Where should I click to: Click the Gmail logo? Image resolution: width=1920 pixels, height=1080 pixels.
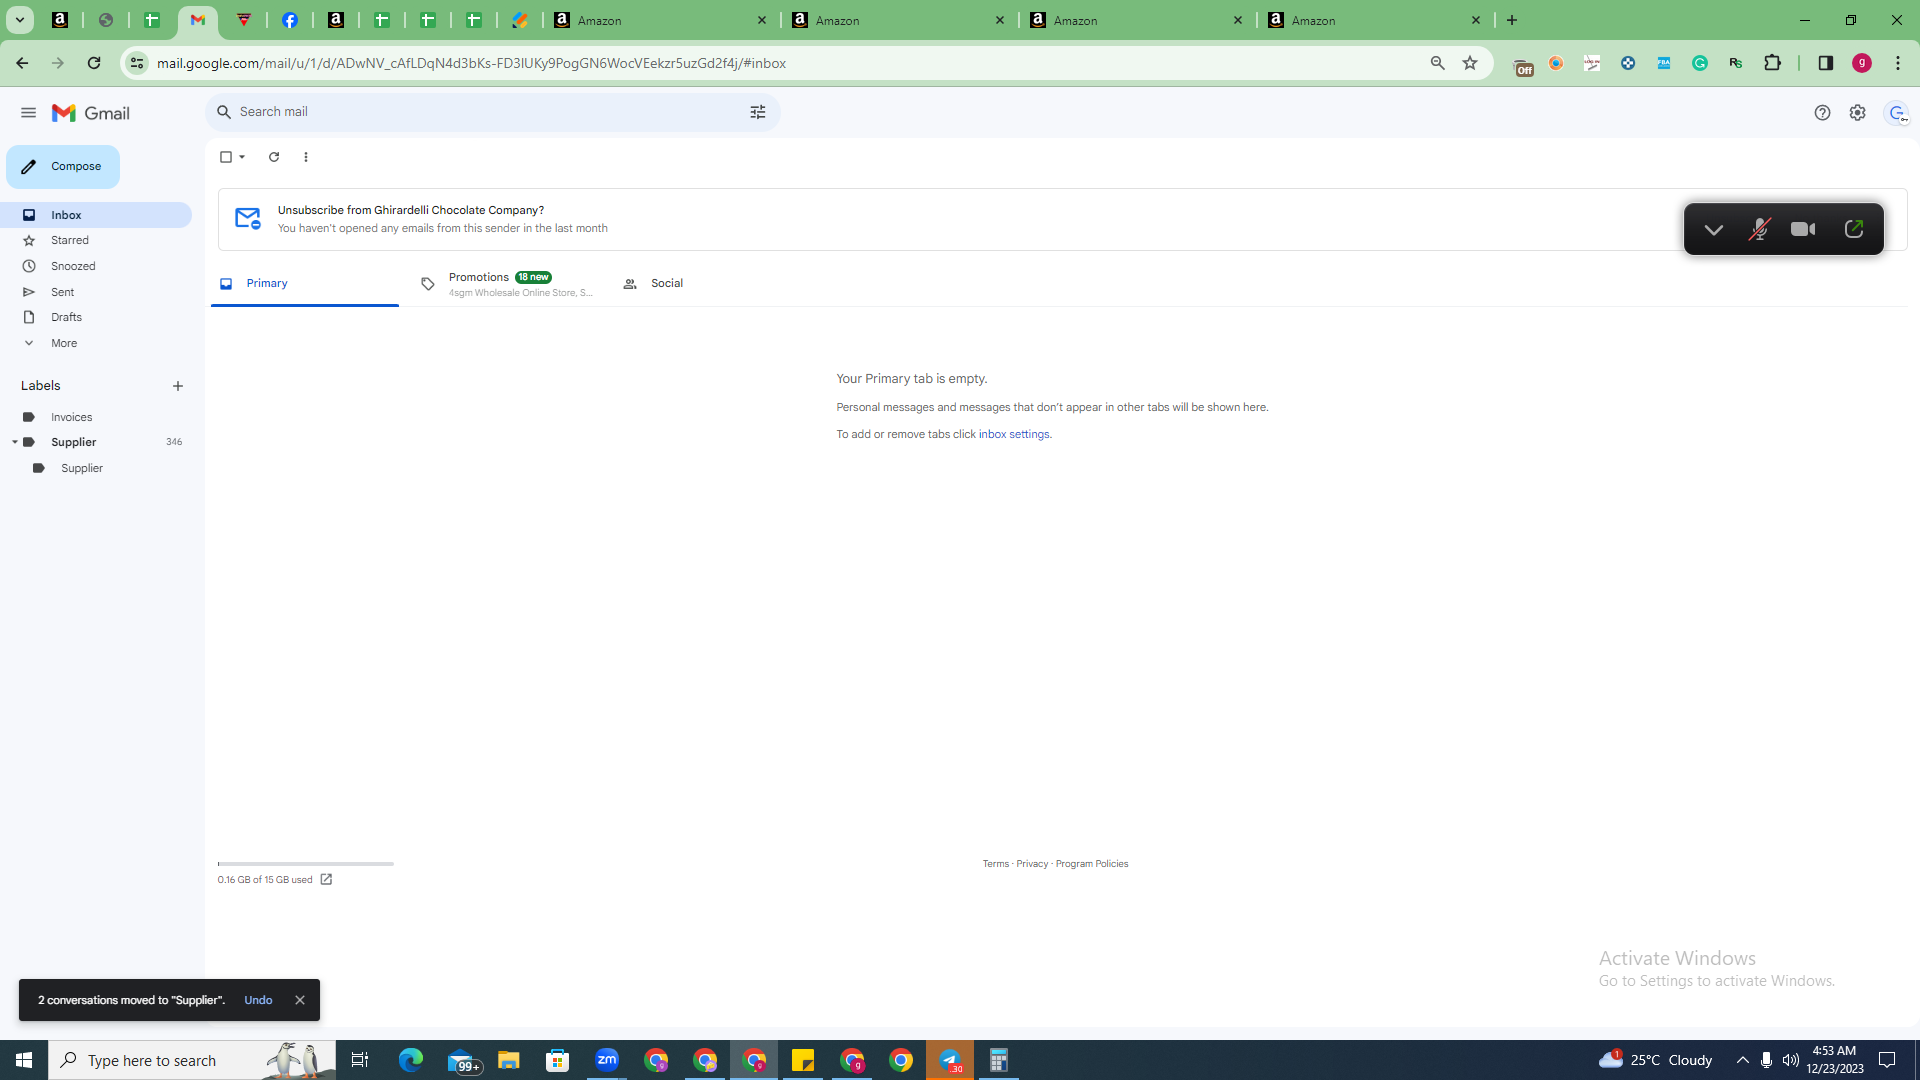[91, 113]
